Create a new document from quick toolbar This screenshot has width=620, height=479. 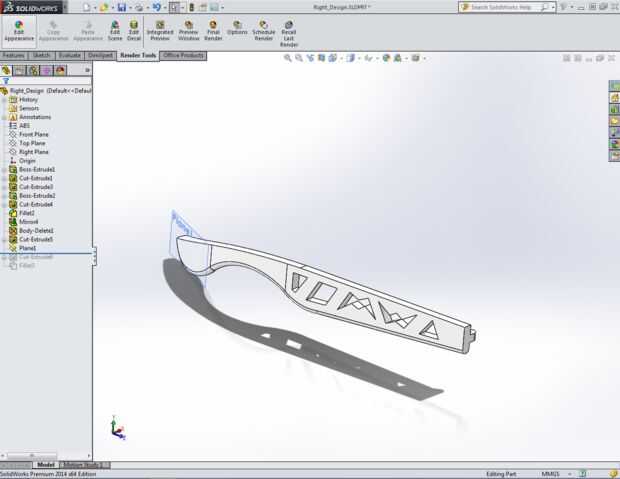(87, 7)
